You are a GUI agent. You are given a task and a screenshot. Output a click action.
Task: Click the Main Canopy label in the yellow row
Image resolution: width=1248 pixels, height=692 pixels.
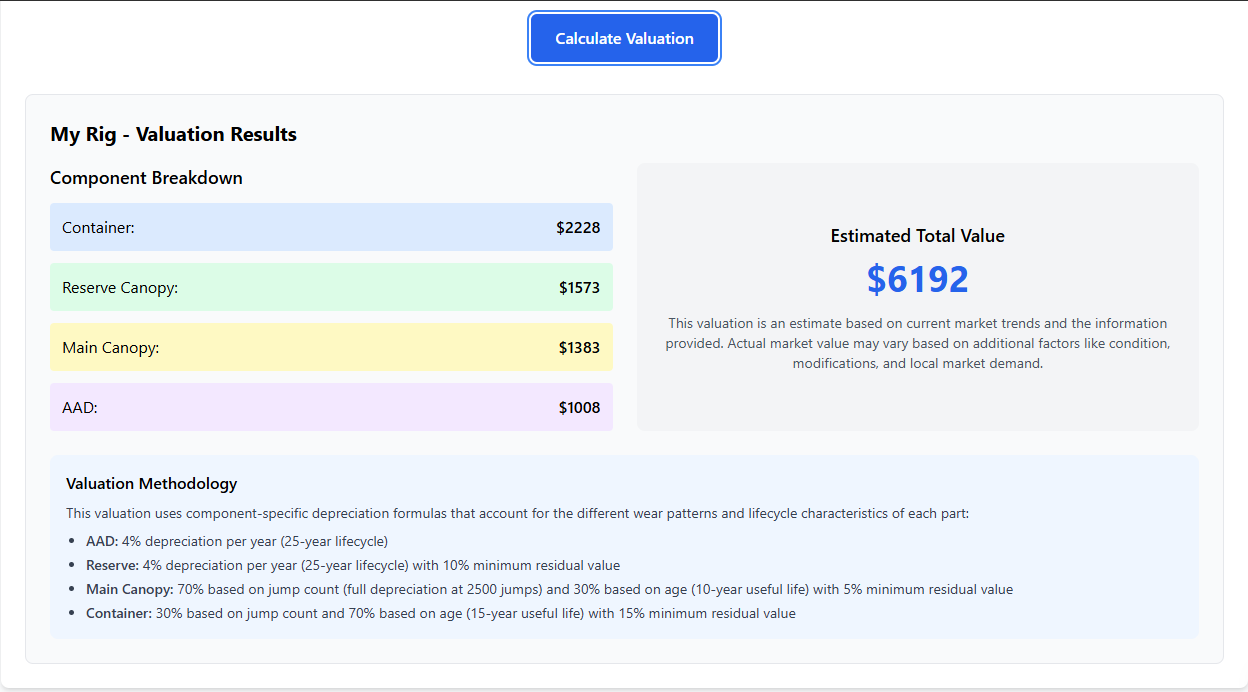click(110, 348)
